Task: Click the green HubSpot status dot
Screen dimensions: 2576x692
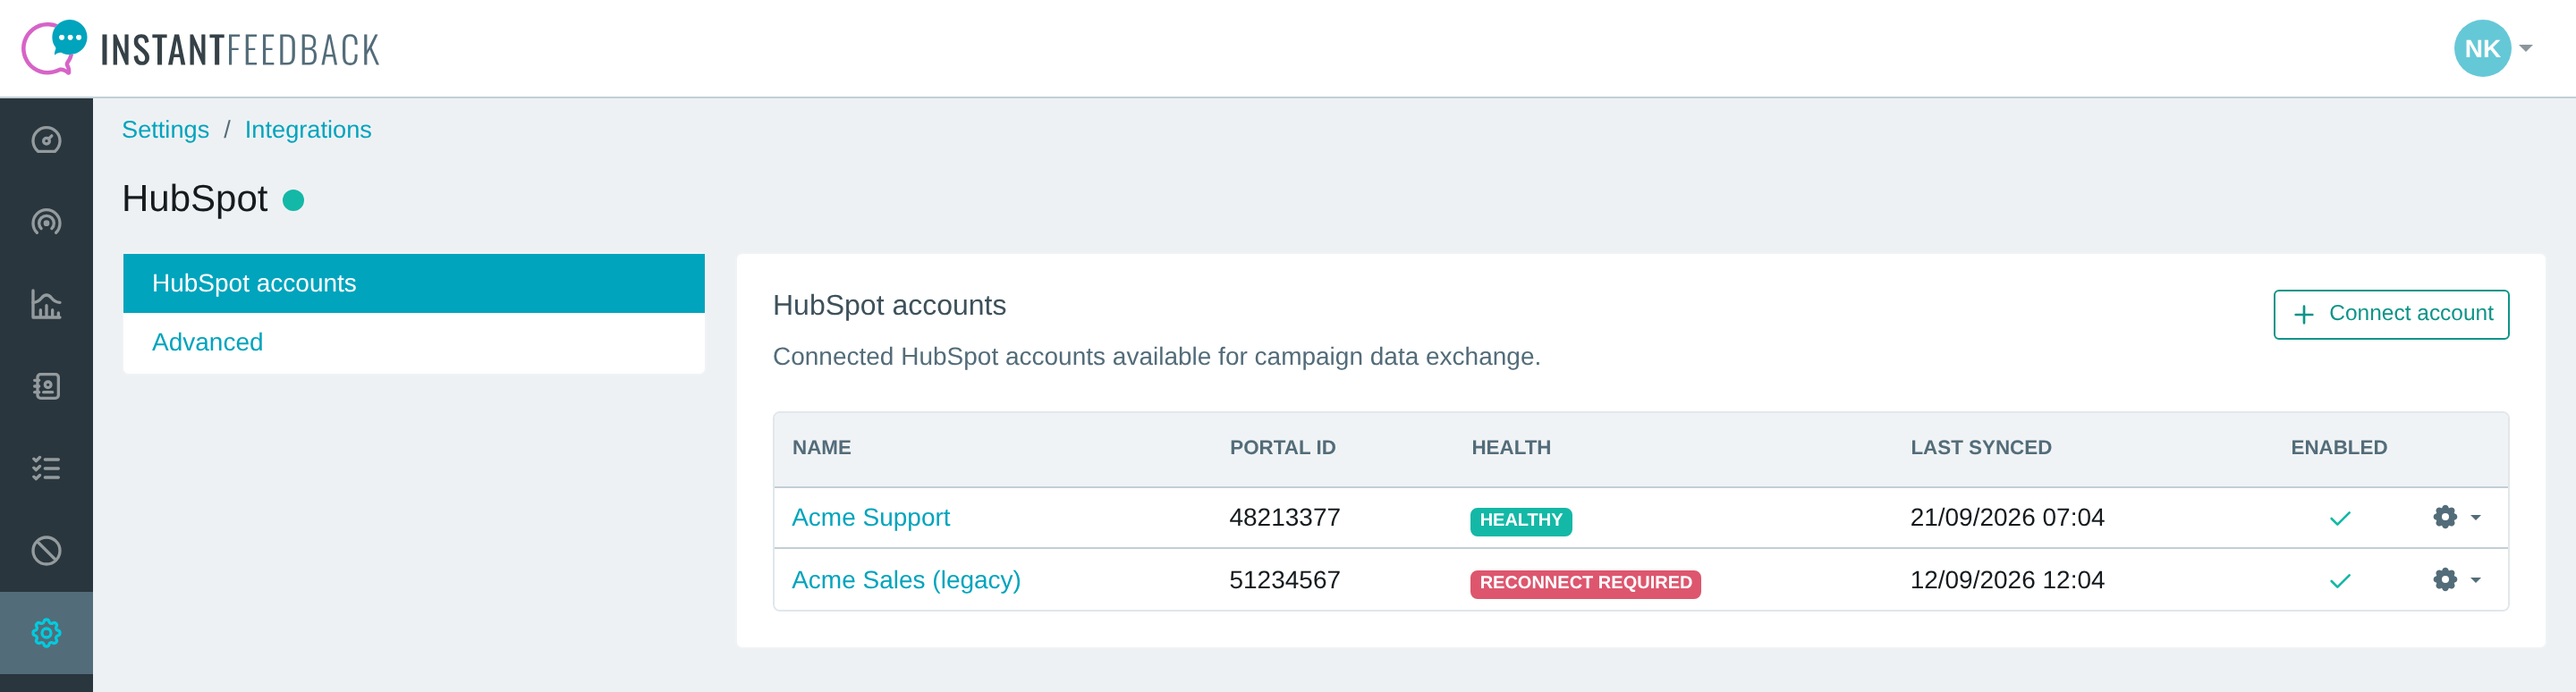Action: coord(293,201)
